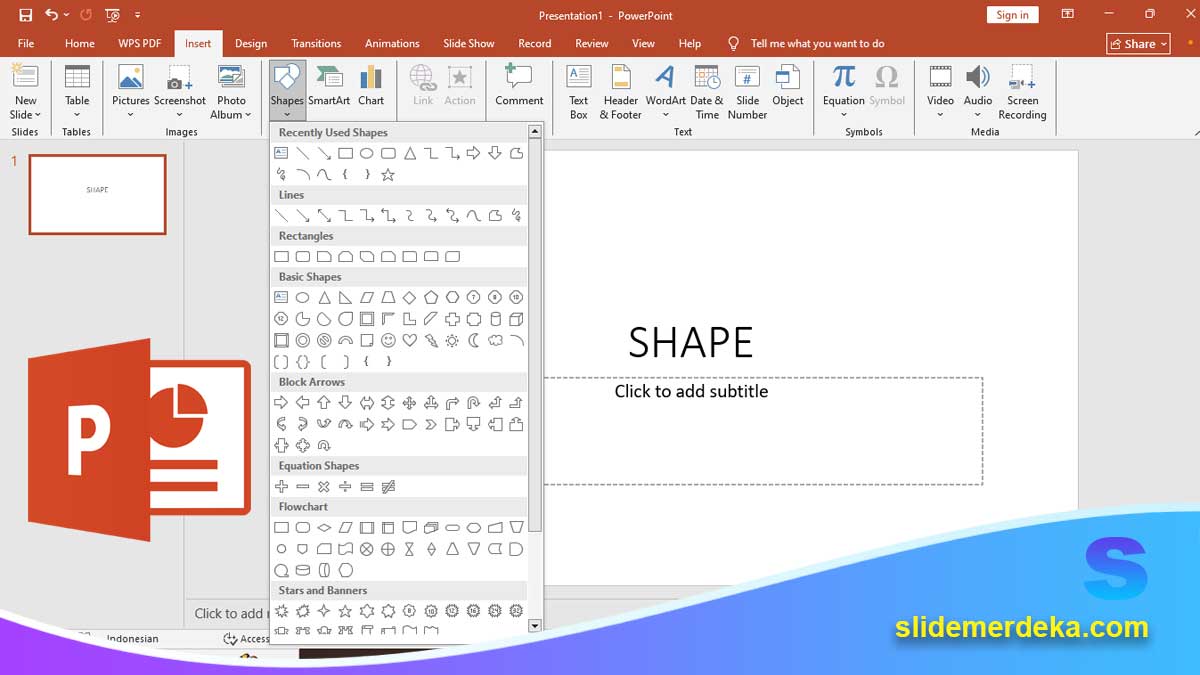Choose the Diamond shape in Basic Shapes

click(409, 298)
